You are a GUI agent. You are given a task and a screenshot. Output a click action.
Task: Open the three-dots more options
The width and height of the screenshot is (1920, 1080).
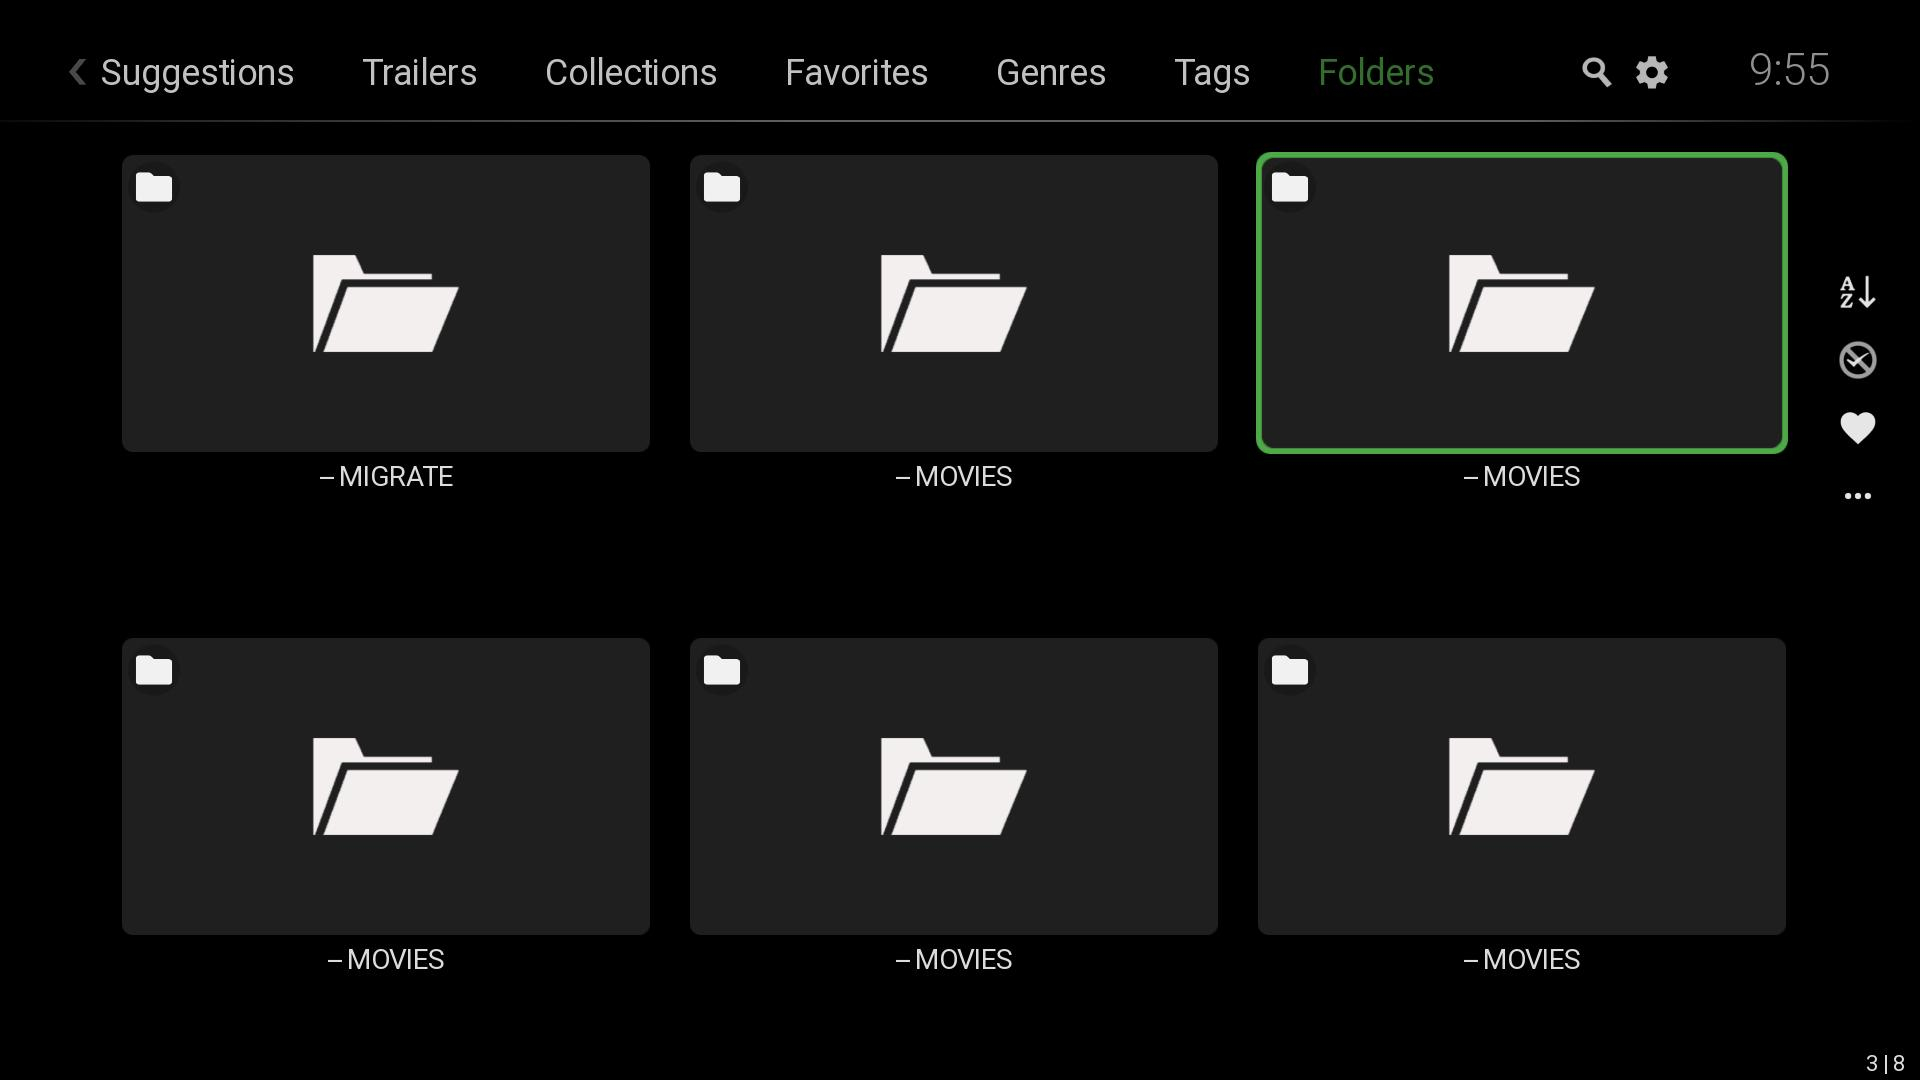[1857, 496]
